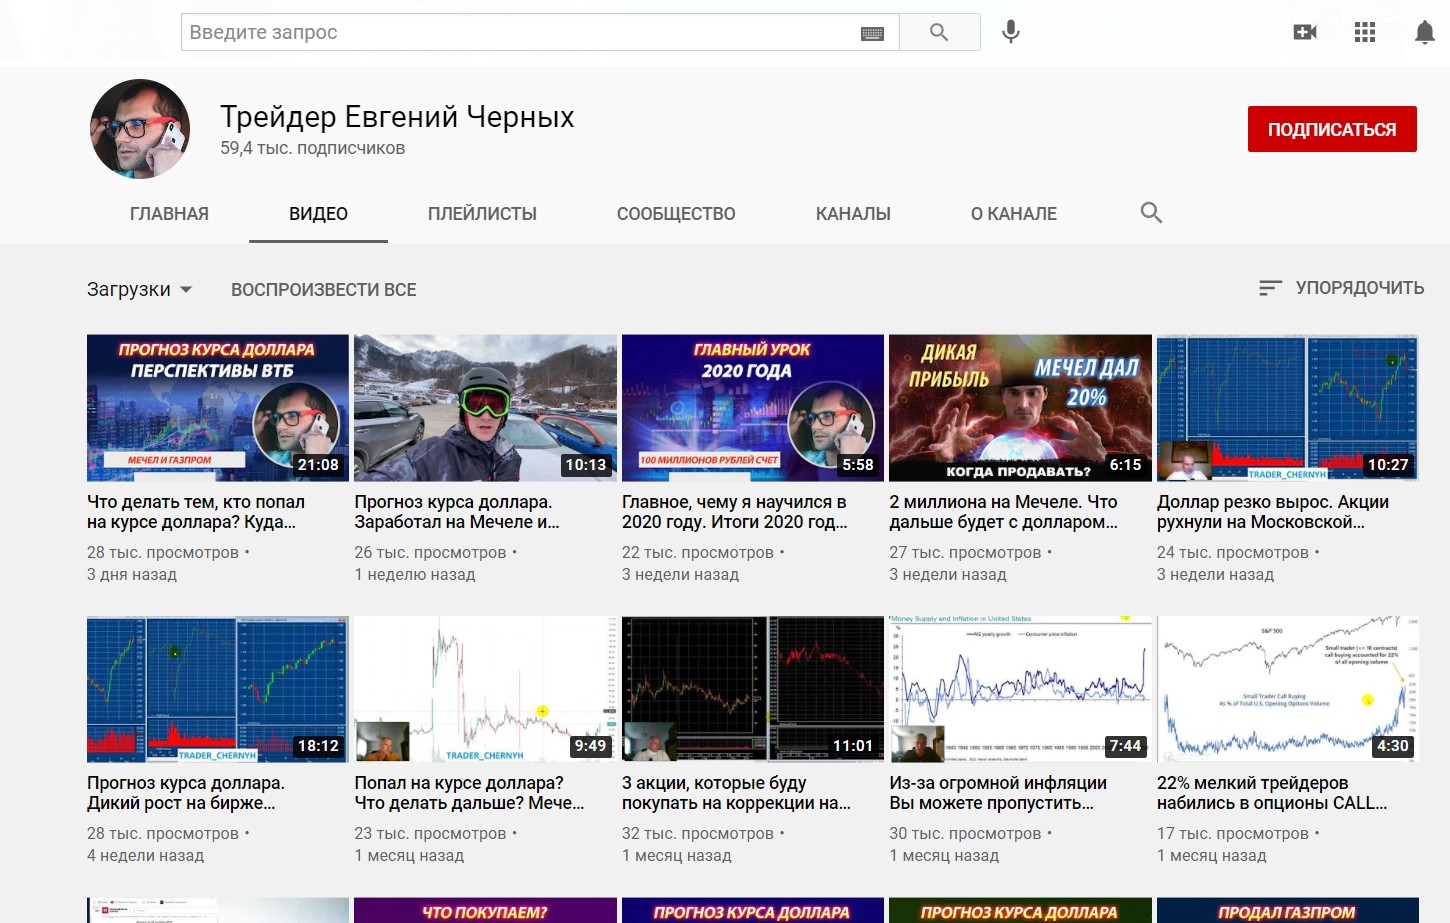Click title '2 миллиона на Мечеле'
1450x923 pixels.
click(1004, 512)
